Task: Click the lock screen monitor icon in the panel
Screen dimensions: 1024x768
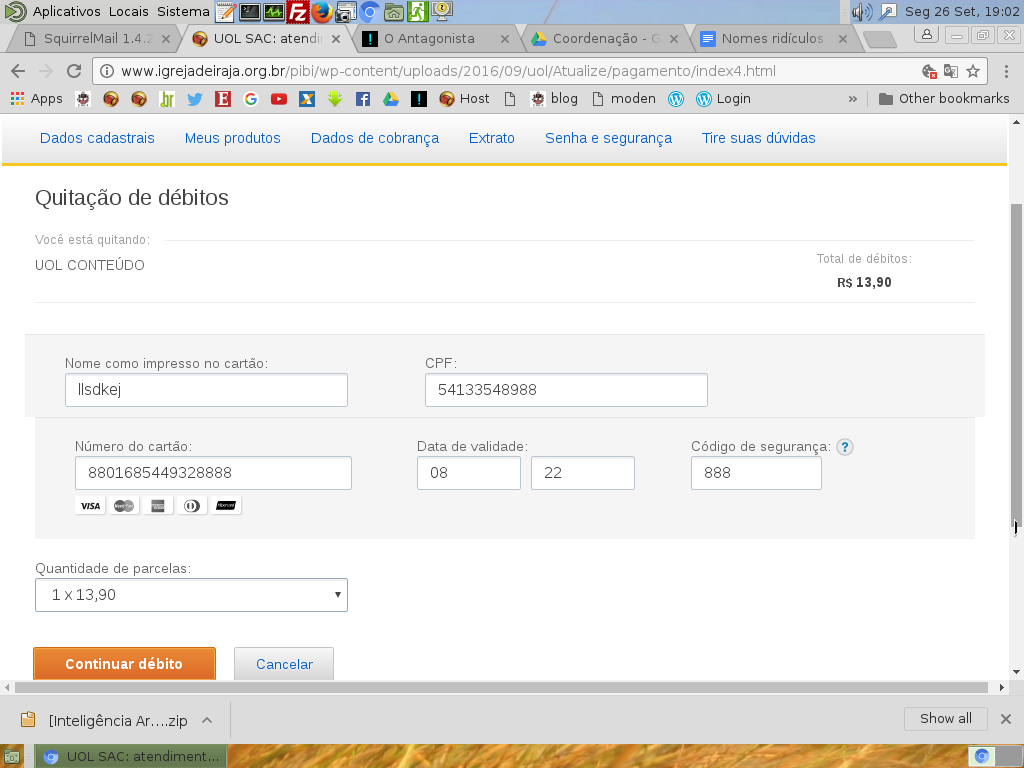Action: (442, 11)
